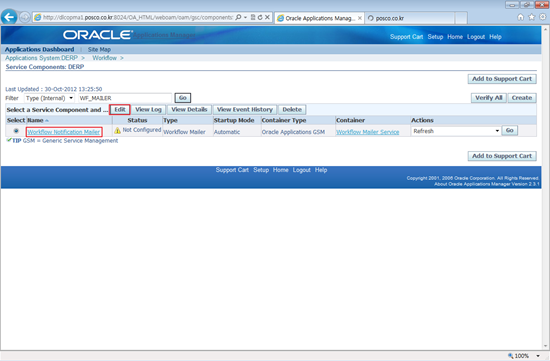Click Support Cart in the top header
The image size is (550, 361).
click(x=406, y=37)
